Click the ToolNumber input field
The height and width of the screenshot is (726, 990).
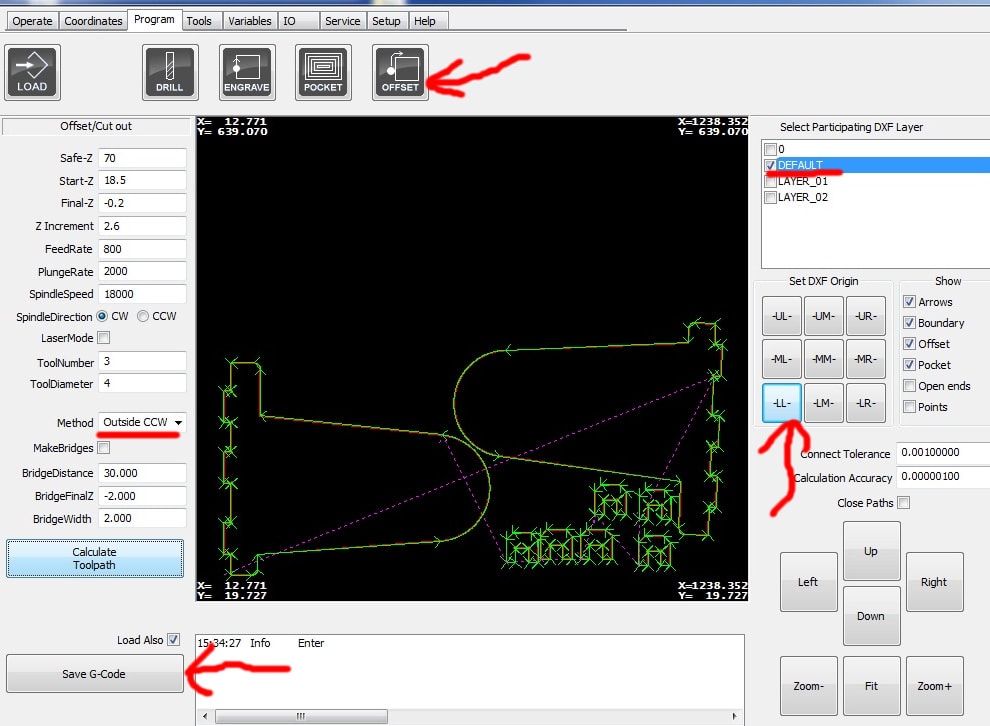pos(142,361)
